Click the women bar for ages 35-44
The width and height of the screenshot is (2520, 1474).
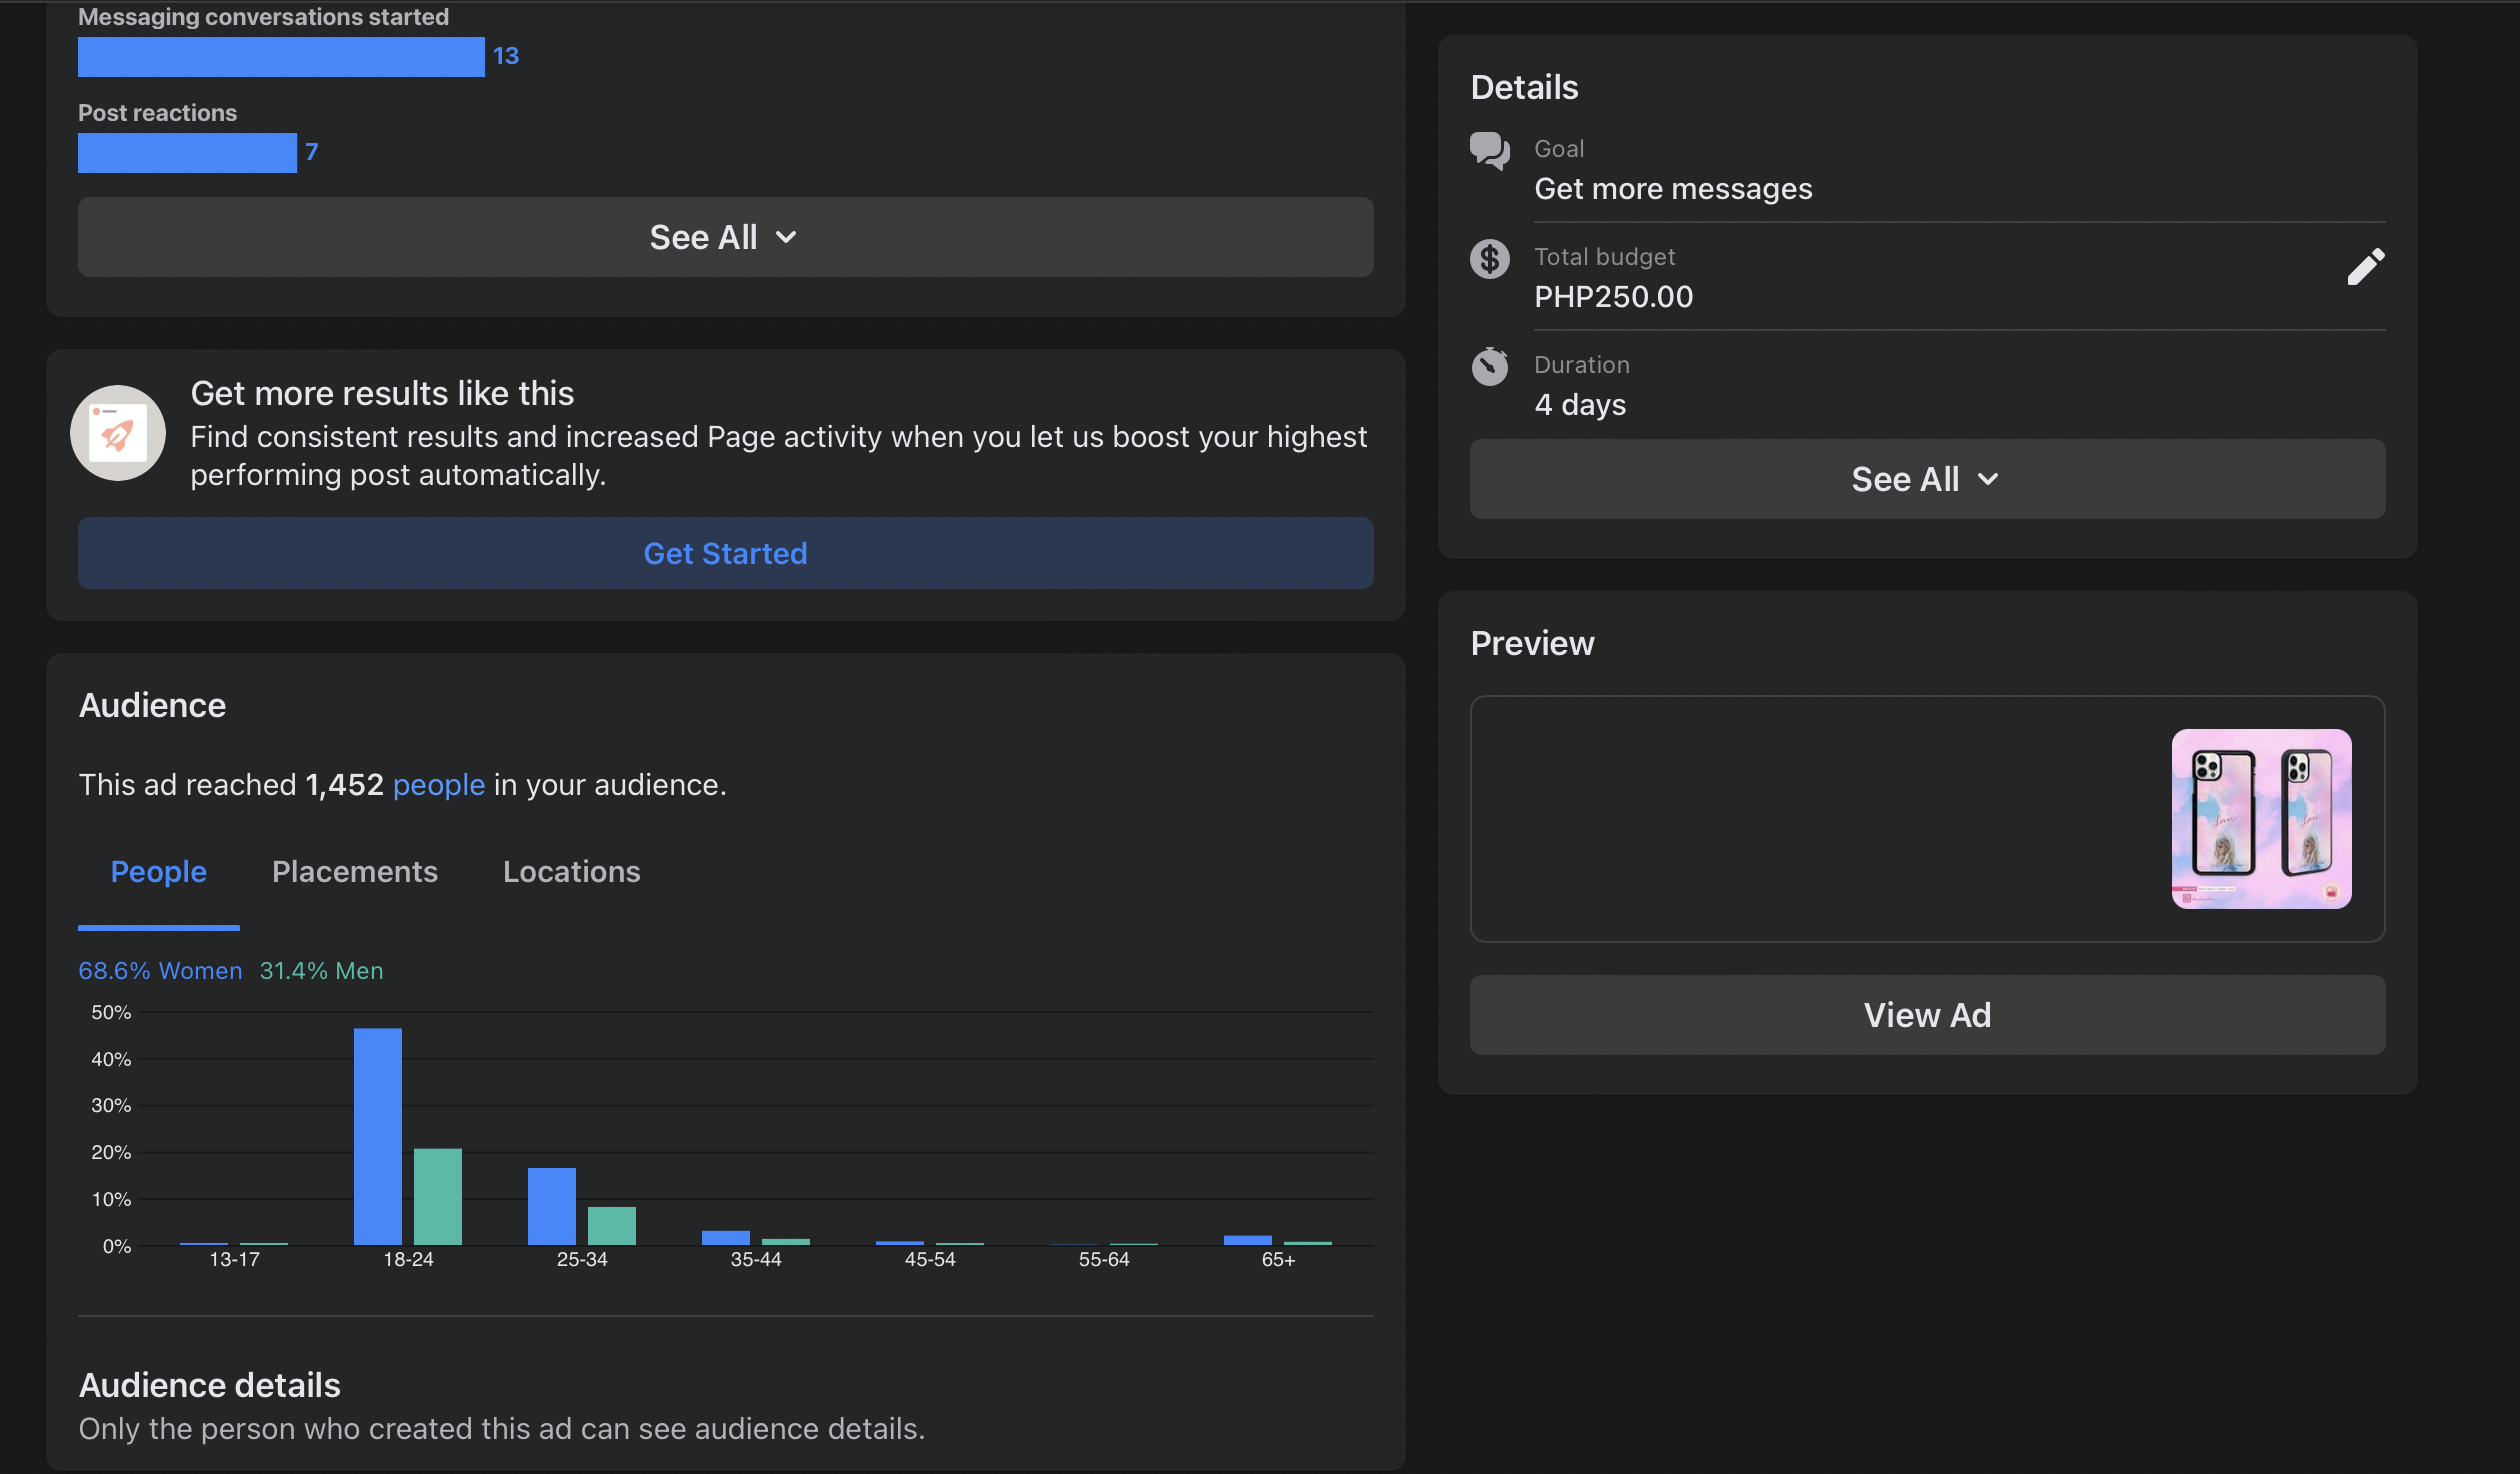tap(725, 1238)
